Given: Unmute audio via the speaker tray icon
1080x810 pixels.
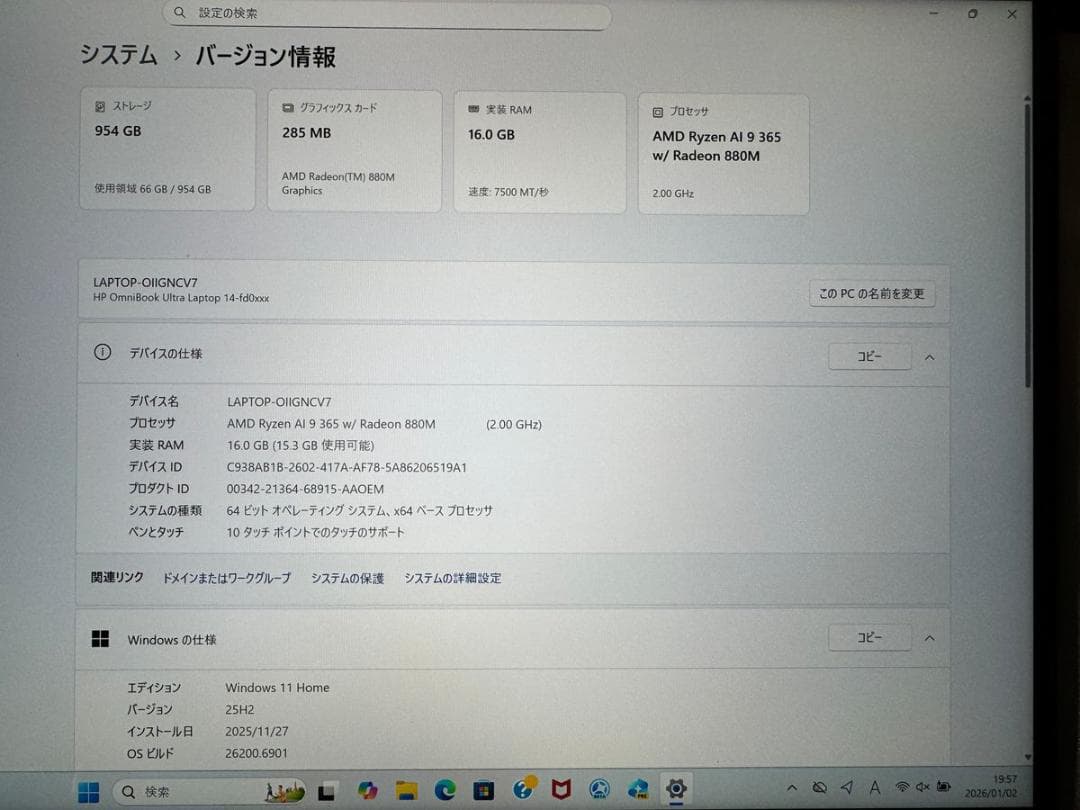Looking at the screenshot, I should coord(922,787).
